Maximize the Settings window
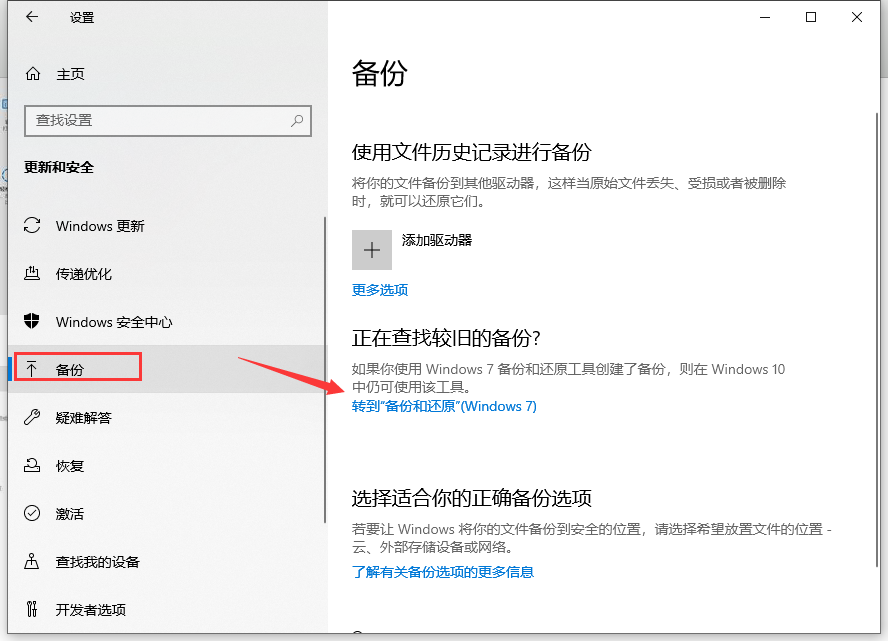Viewport: 888px width, 641px height. tap(812, 17)
